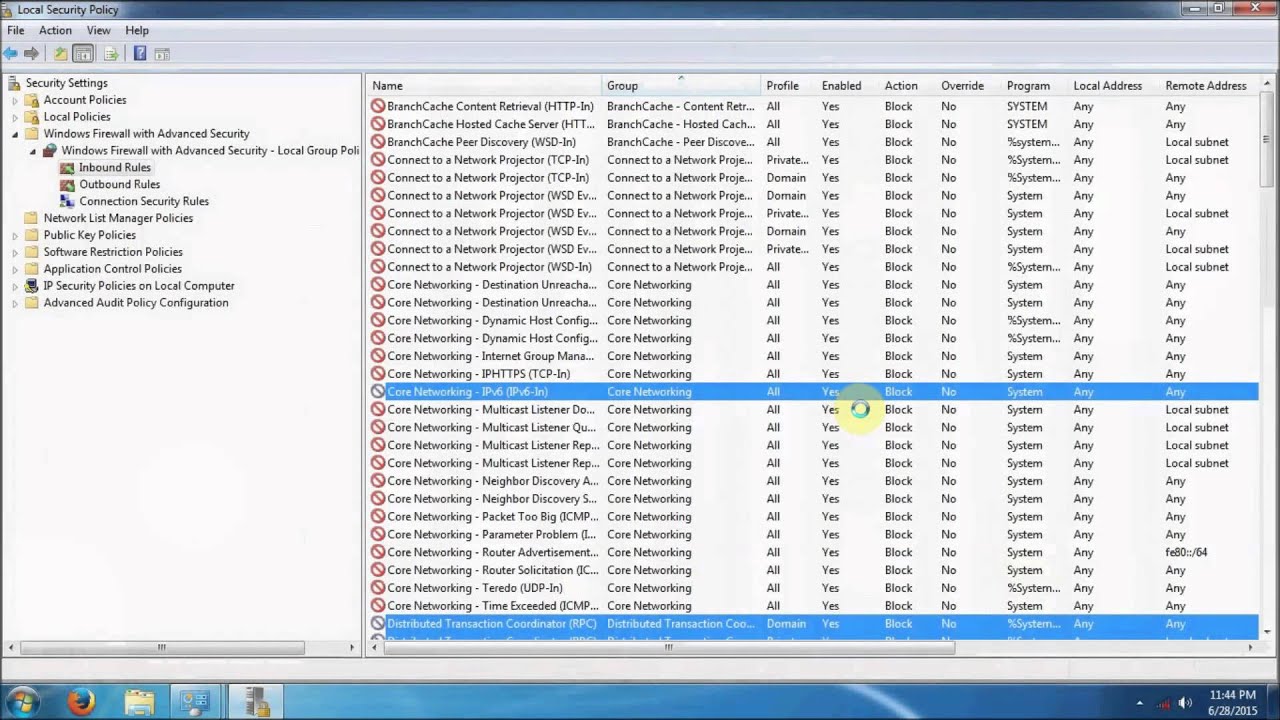
Task: Click block icon of BranchCache Peer Discovery rule
Action: point(378,142)
